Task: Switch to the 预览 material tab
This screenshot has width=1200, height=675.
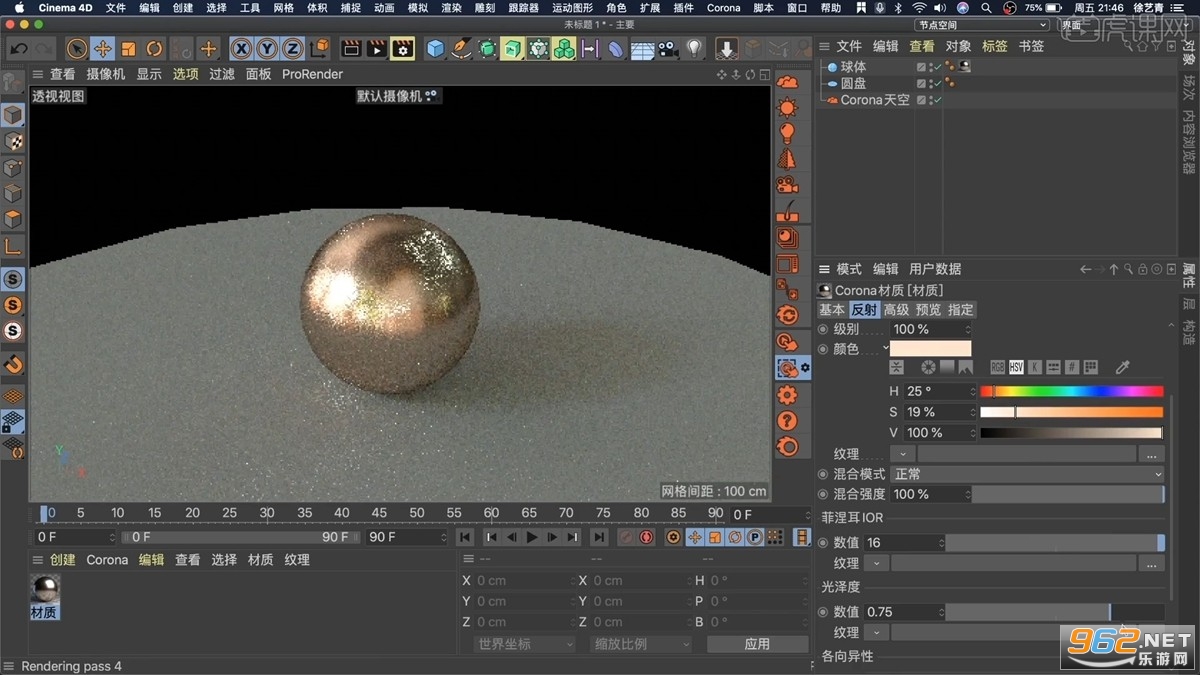Action: (x=928, y=310)
